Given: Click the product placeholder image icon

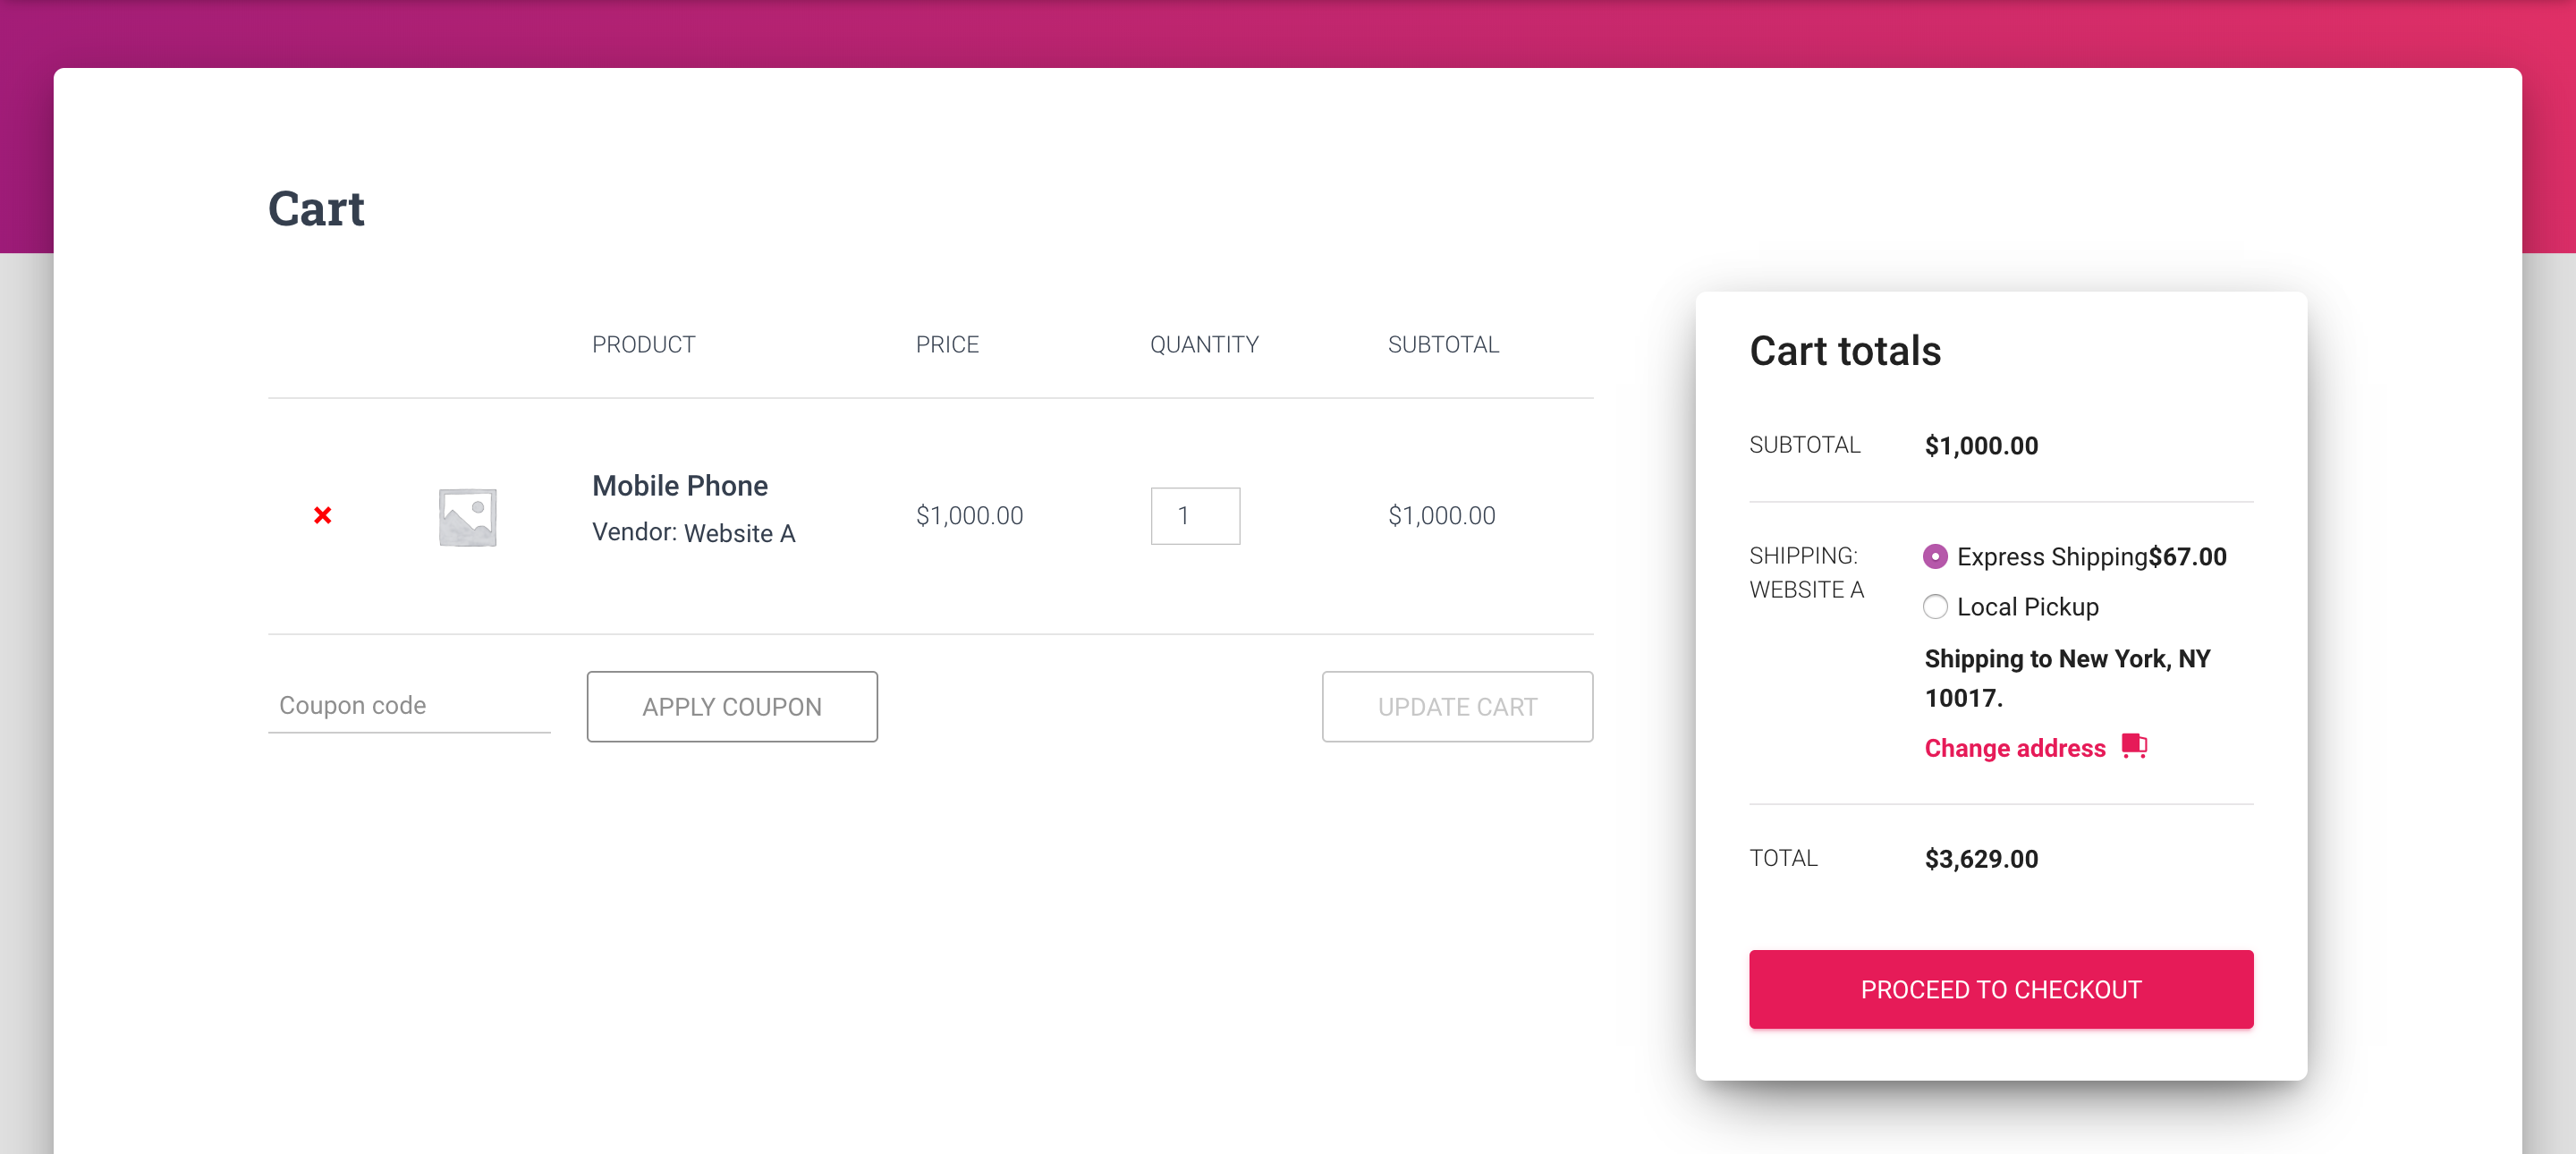Looking at the screenshot, I should click(x=467, y=514).
